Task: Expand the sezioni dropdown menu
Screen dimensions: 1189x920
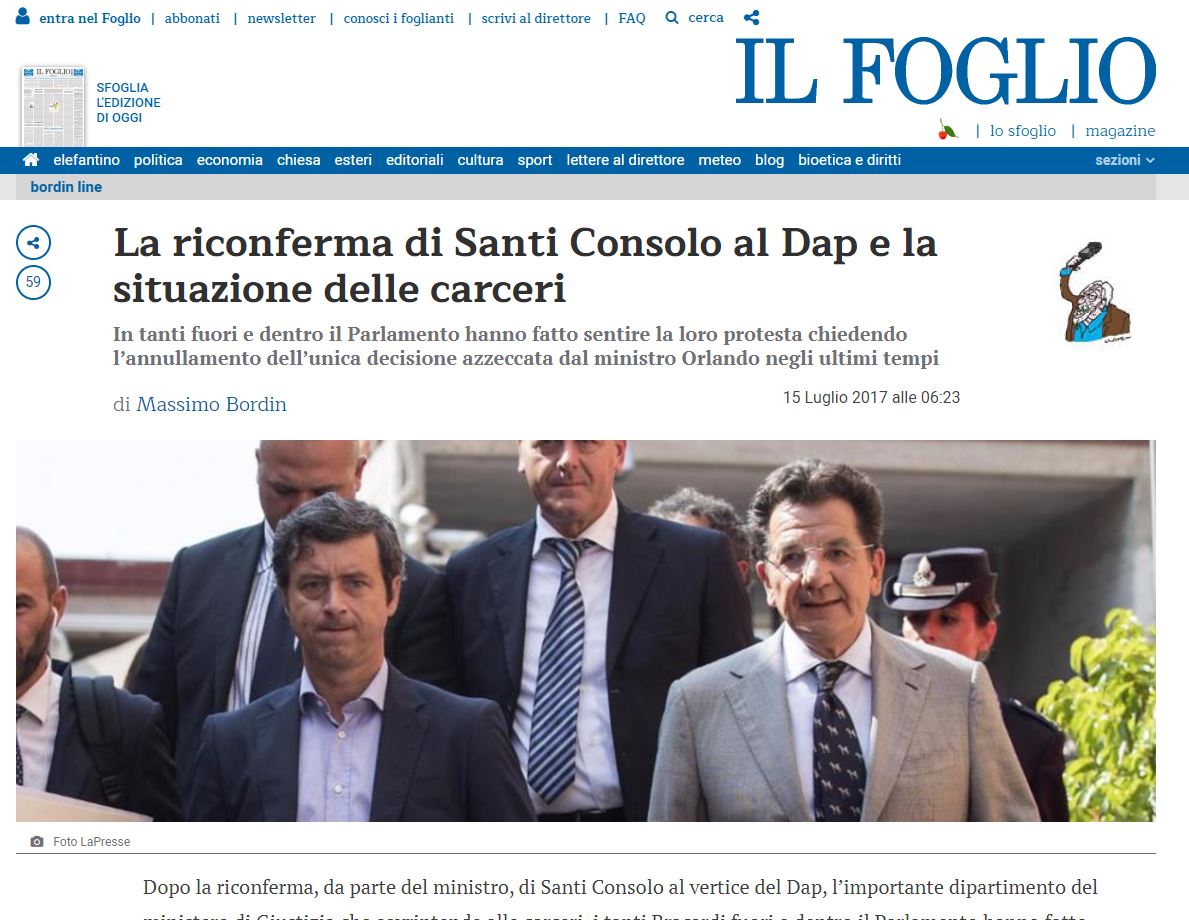Action: click(x=1125, y=160)
